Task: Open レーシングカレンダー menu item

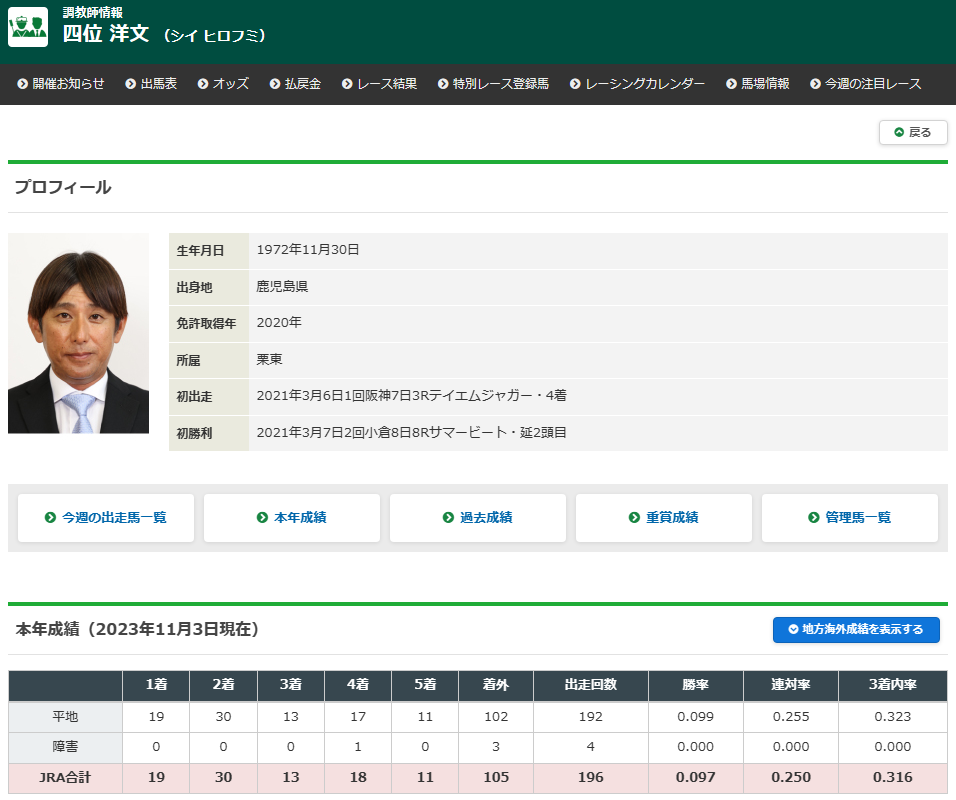Action: pos(637,84)
